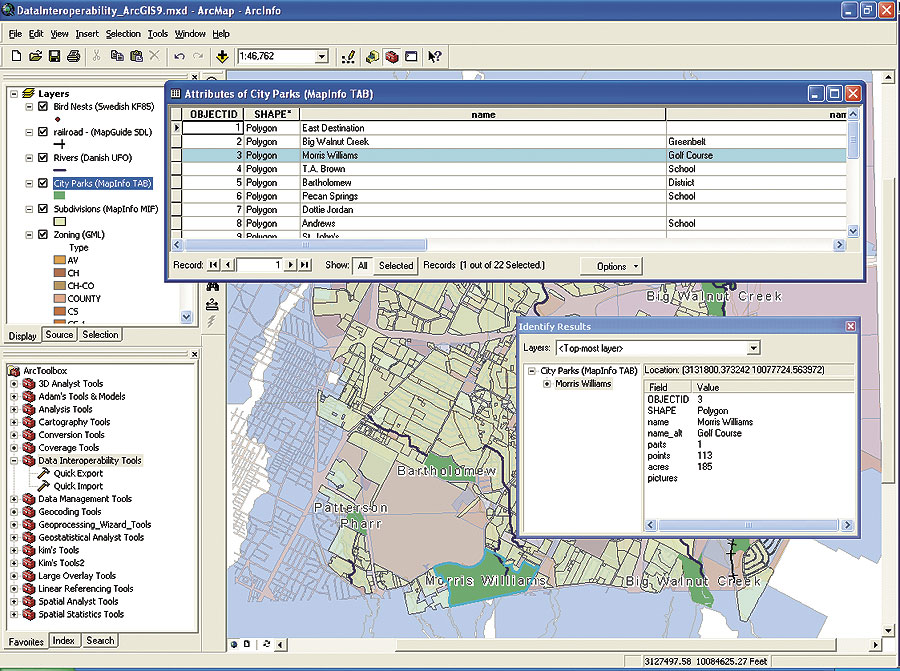The height and width of the screenshot is (671, 900).
Task: Cut selection with scissors icon
Action: [96, 56]
